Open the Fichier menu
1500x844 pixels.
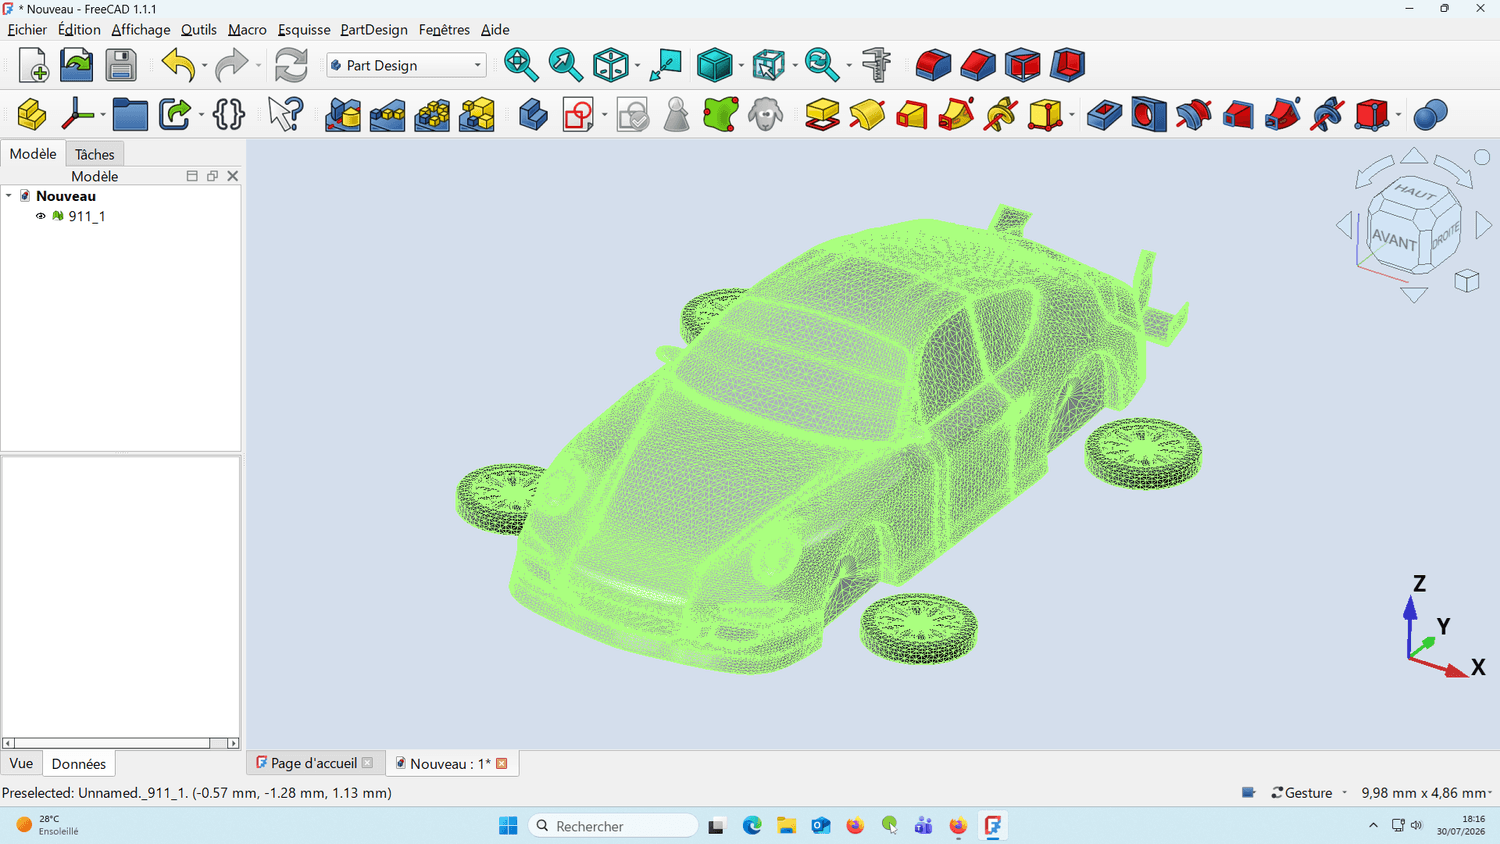point(27,30)
